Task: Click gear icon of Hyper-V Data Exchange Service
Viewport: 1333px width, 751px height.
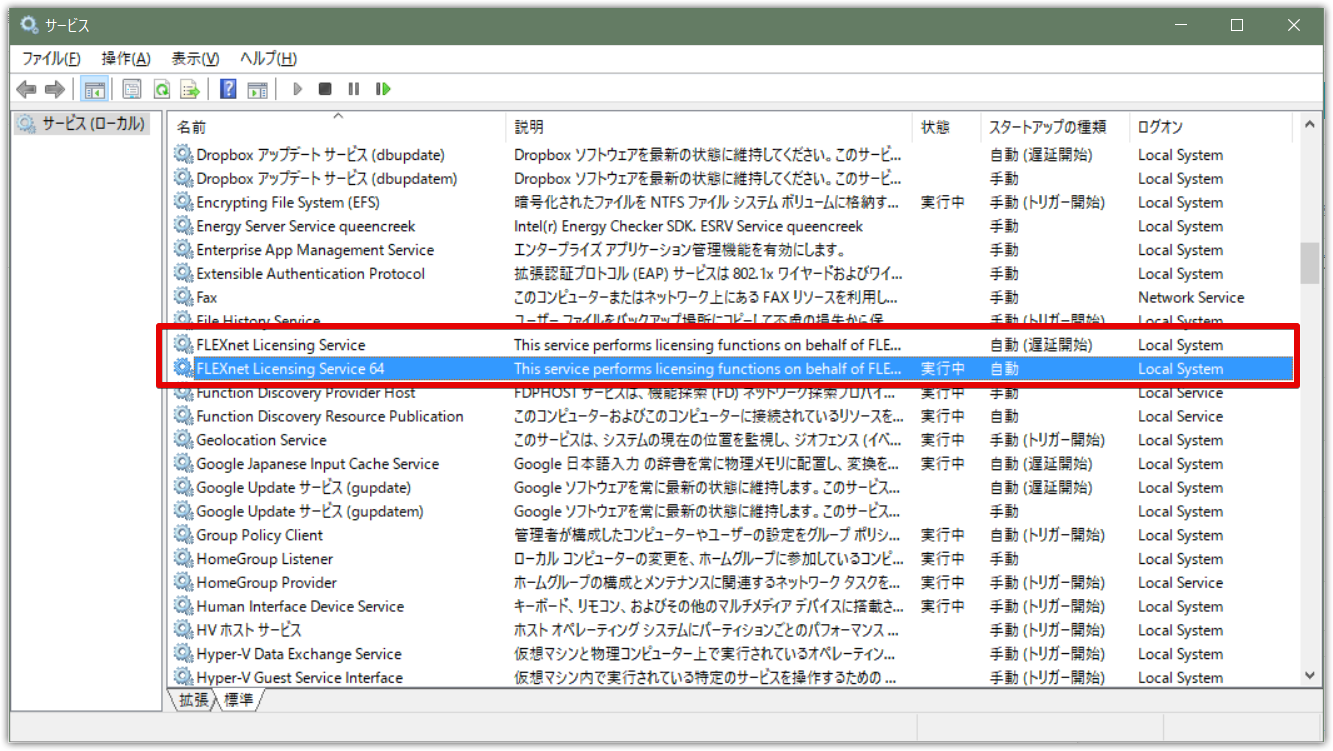Action: (x=183, y=654)
